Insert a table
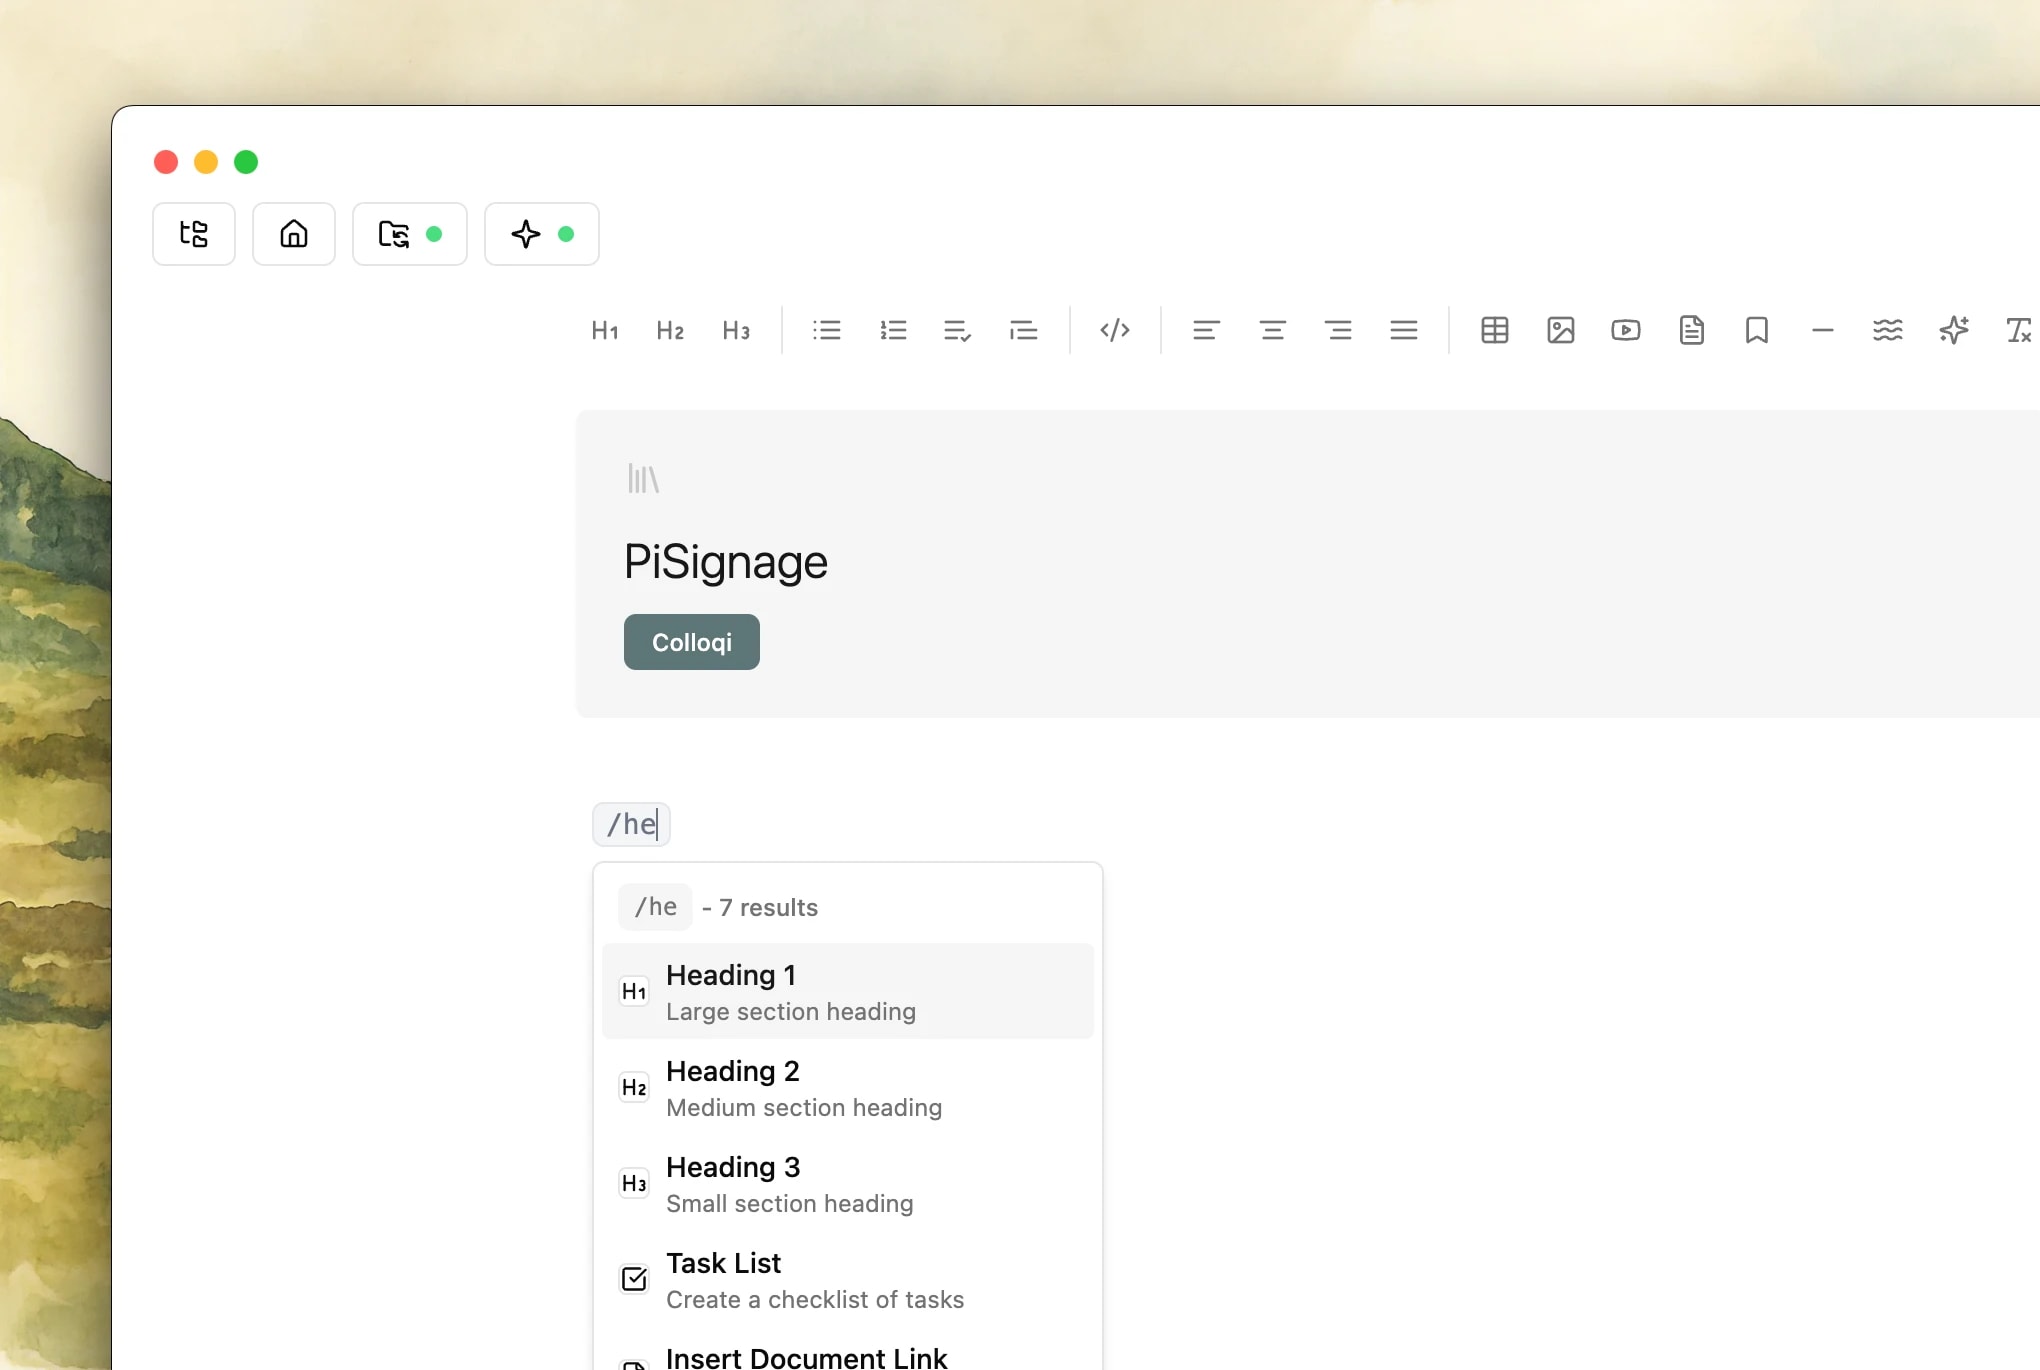The height and width of the screenshot is (1370, 2040). pyautogui.click(x=1495, y=330)
